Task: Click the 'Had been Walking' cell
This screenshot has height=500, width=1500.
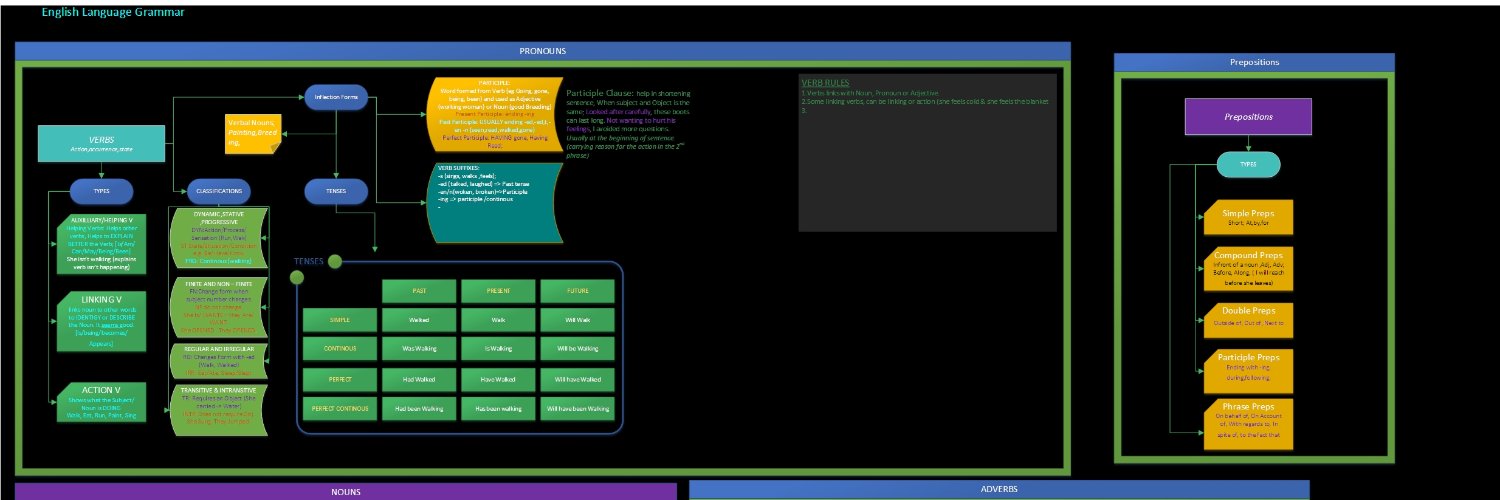Action: click(420, 408)
